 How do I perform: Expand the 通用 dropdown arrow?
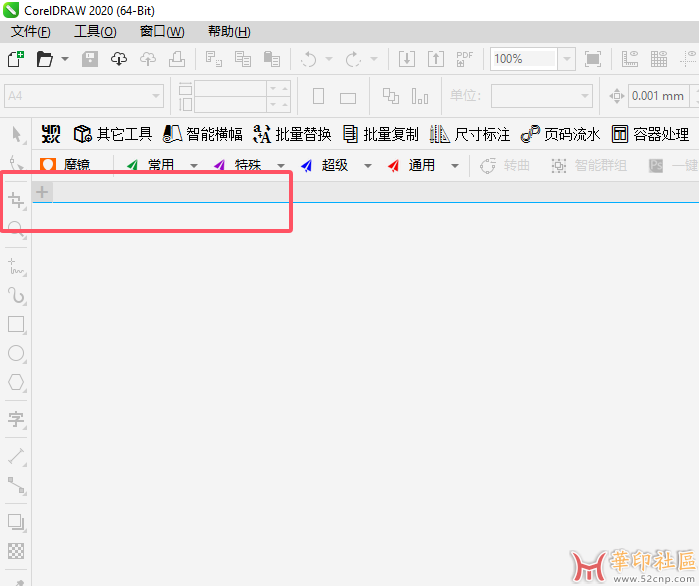(x=455, y=166)
